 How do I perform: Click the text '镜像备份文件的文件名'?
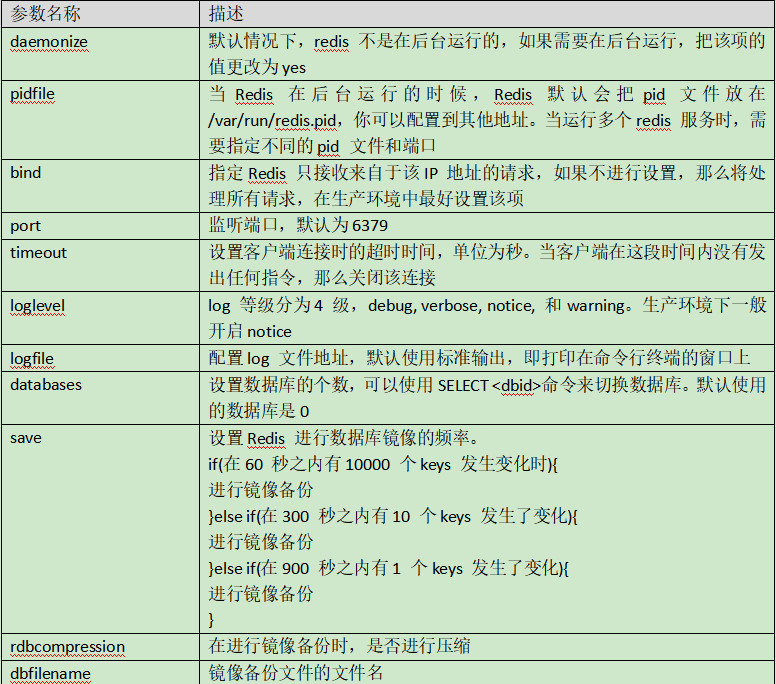(x=295, y=672)
